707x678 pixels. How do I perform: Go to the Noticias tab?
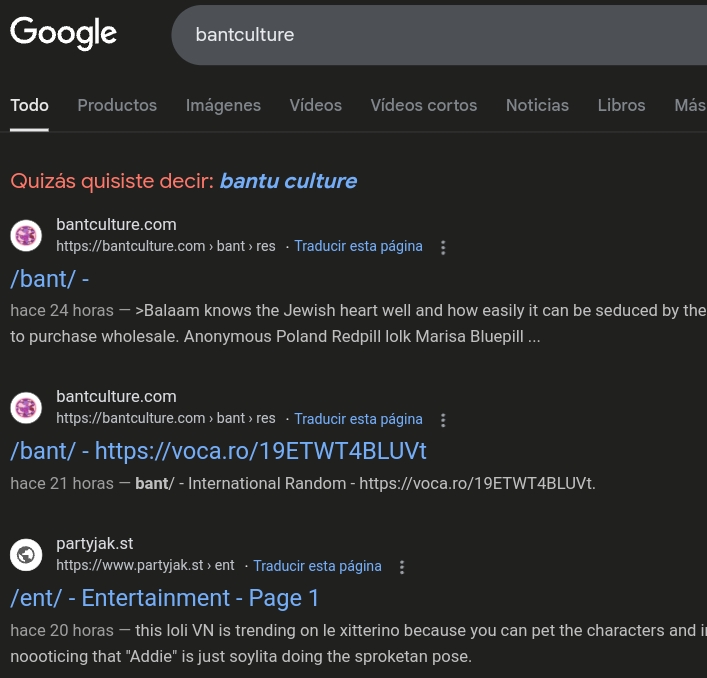[537, 105]
